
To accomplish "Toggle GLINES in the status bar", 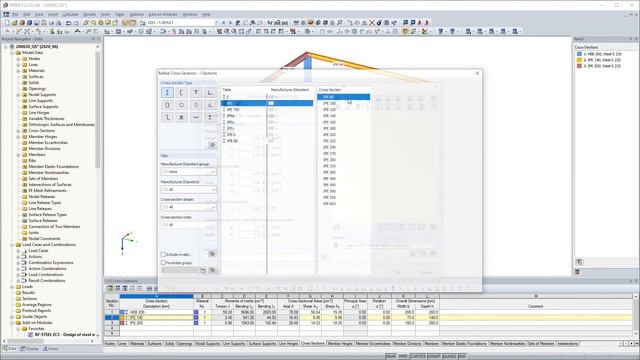I will 449,356.
